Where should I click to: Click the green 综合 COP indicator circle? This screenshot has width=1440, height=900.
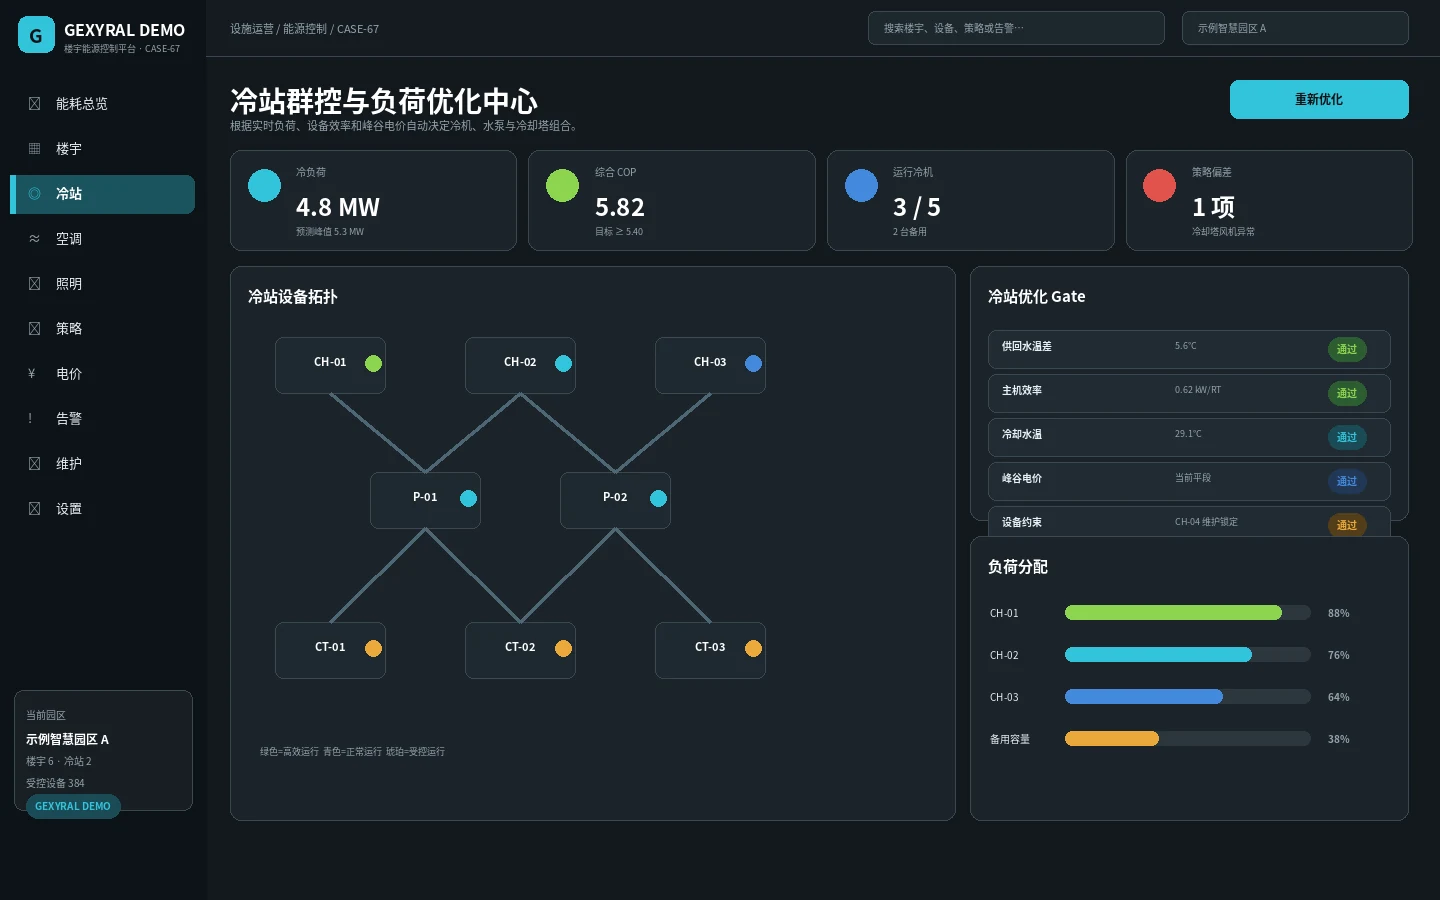pyautogui.click(x=562, y=185)
